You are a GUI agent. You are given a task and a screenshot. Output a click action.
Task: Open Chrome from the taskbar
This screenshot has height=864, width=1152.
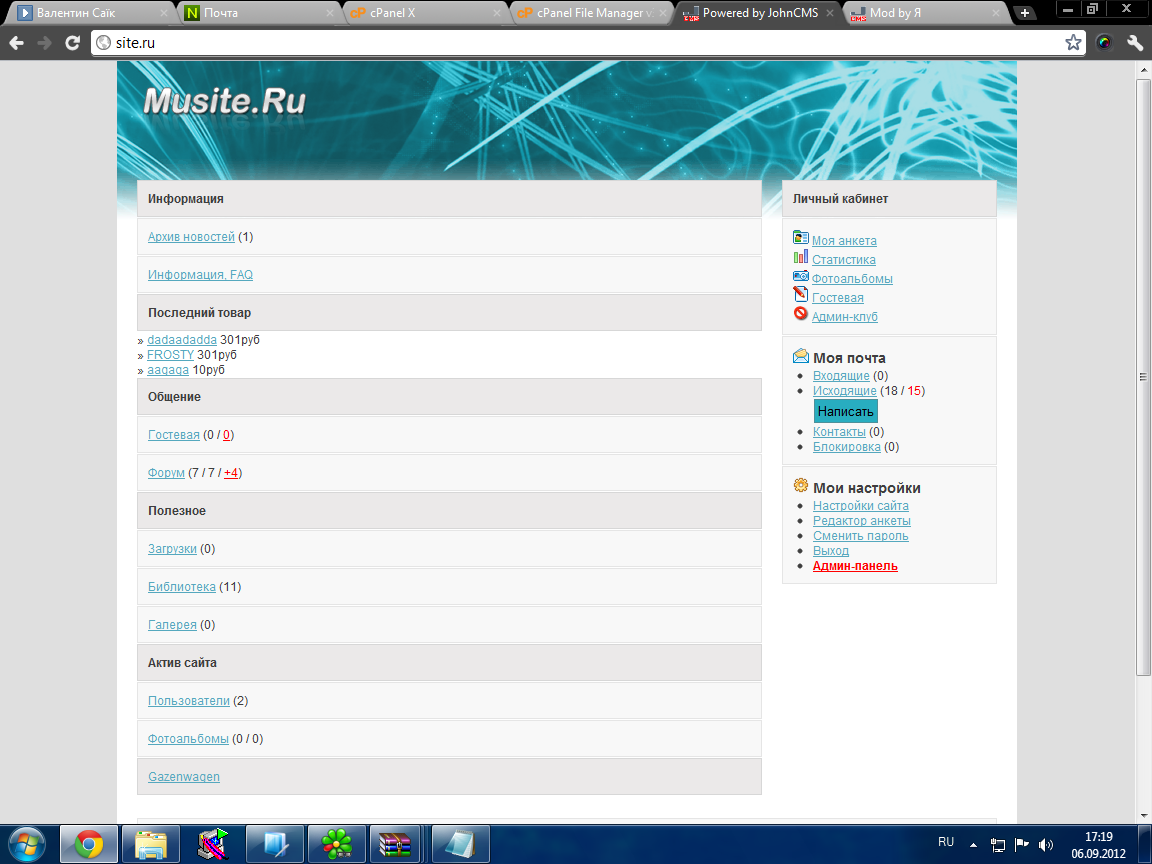pyautogui.click(x=88, y=845)
